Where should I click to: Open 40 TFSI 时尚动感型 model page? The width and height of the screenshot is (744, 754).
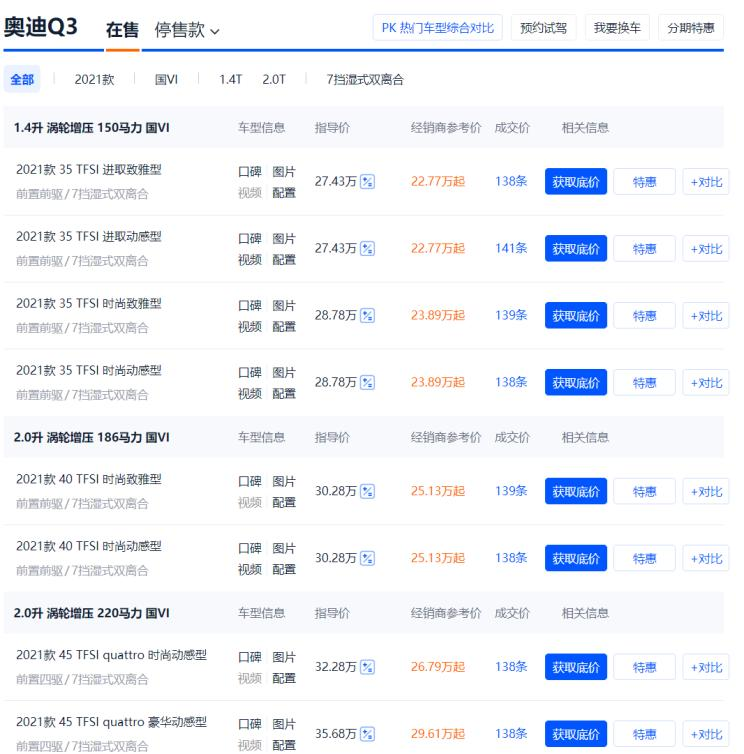pyautogui.click(x=88, y=546)
